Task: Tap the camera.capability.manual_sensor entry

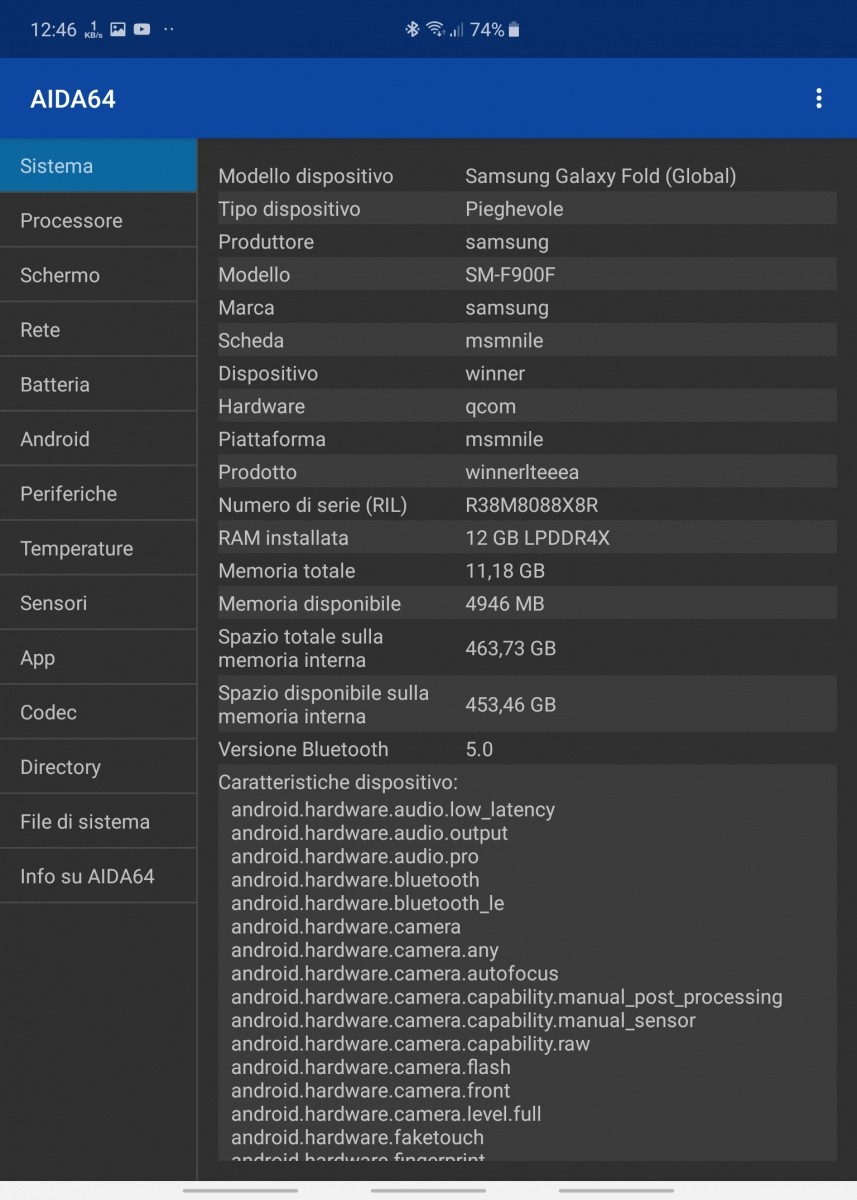Action: (463, 1021)
